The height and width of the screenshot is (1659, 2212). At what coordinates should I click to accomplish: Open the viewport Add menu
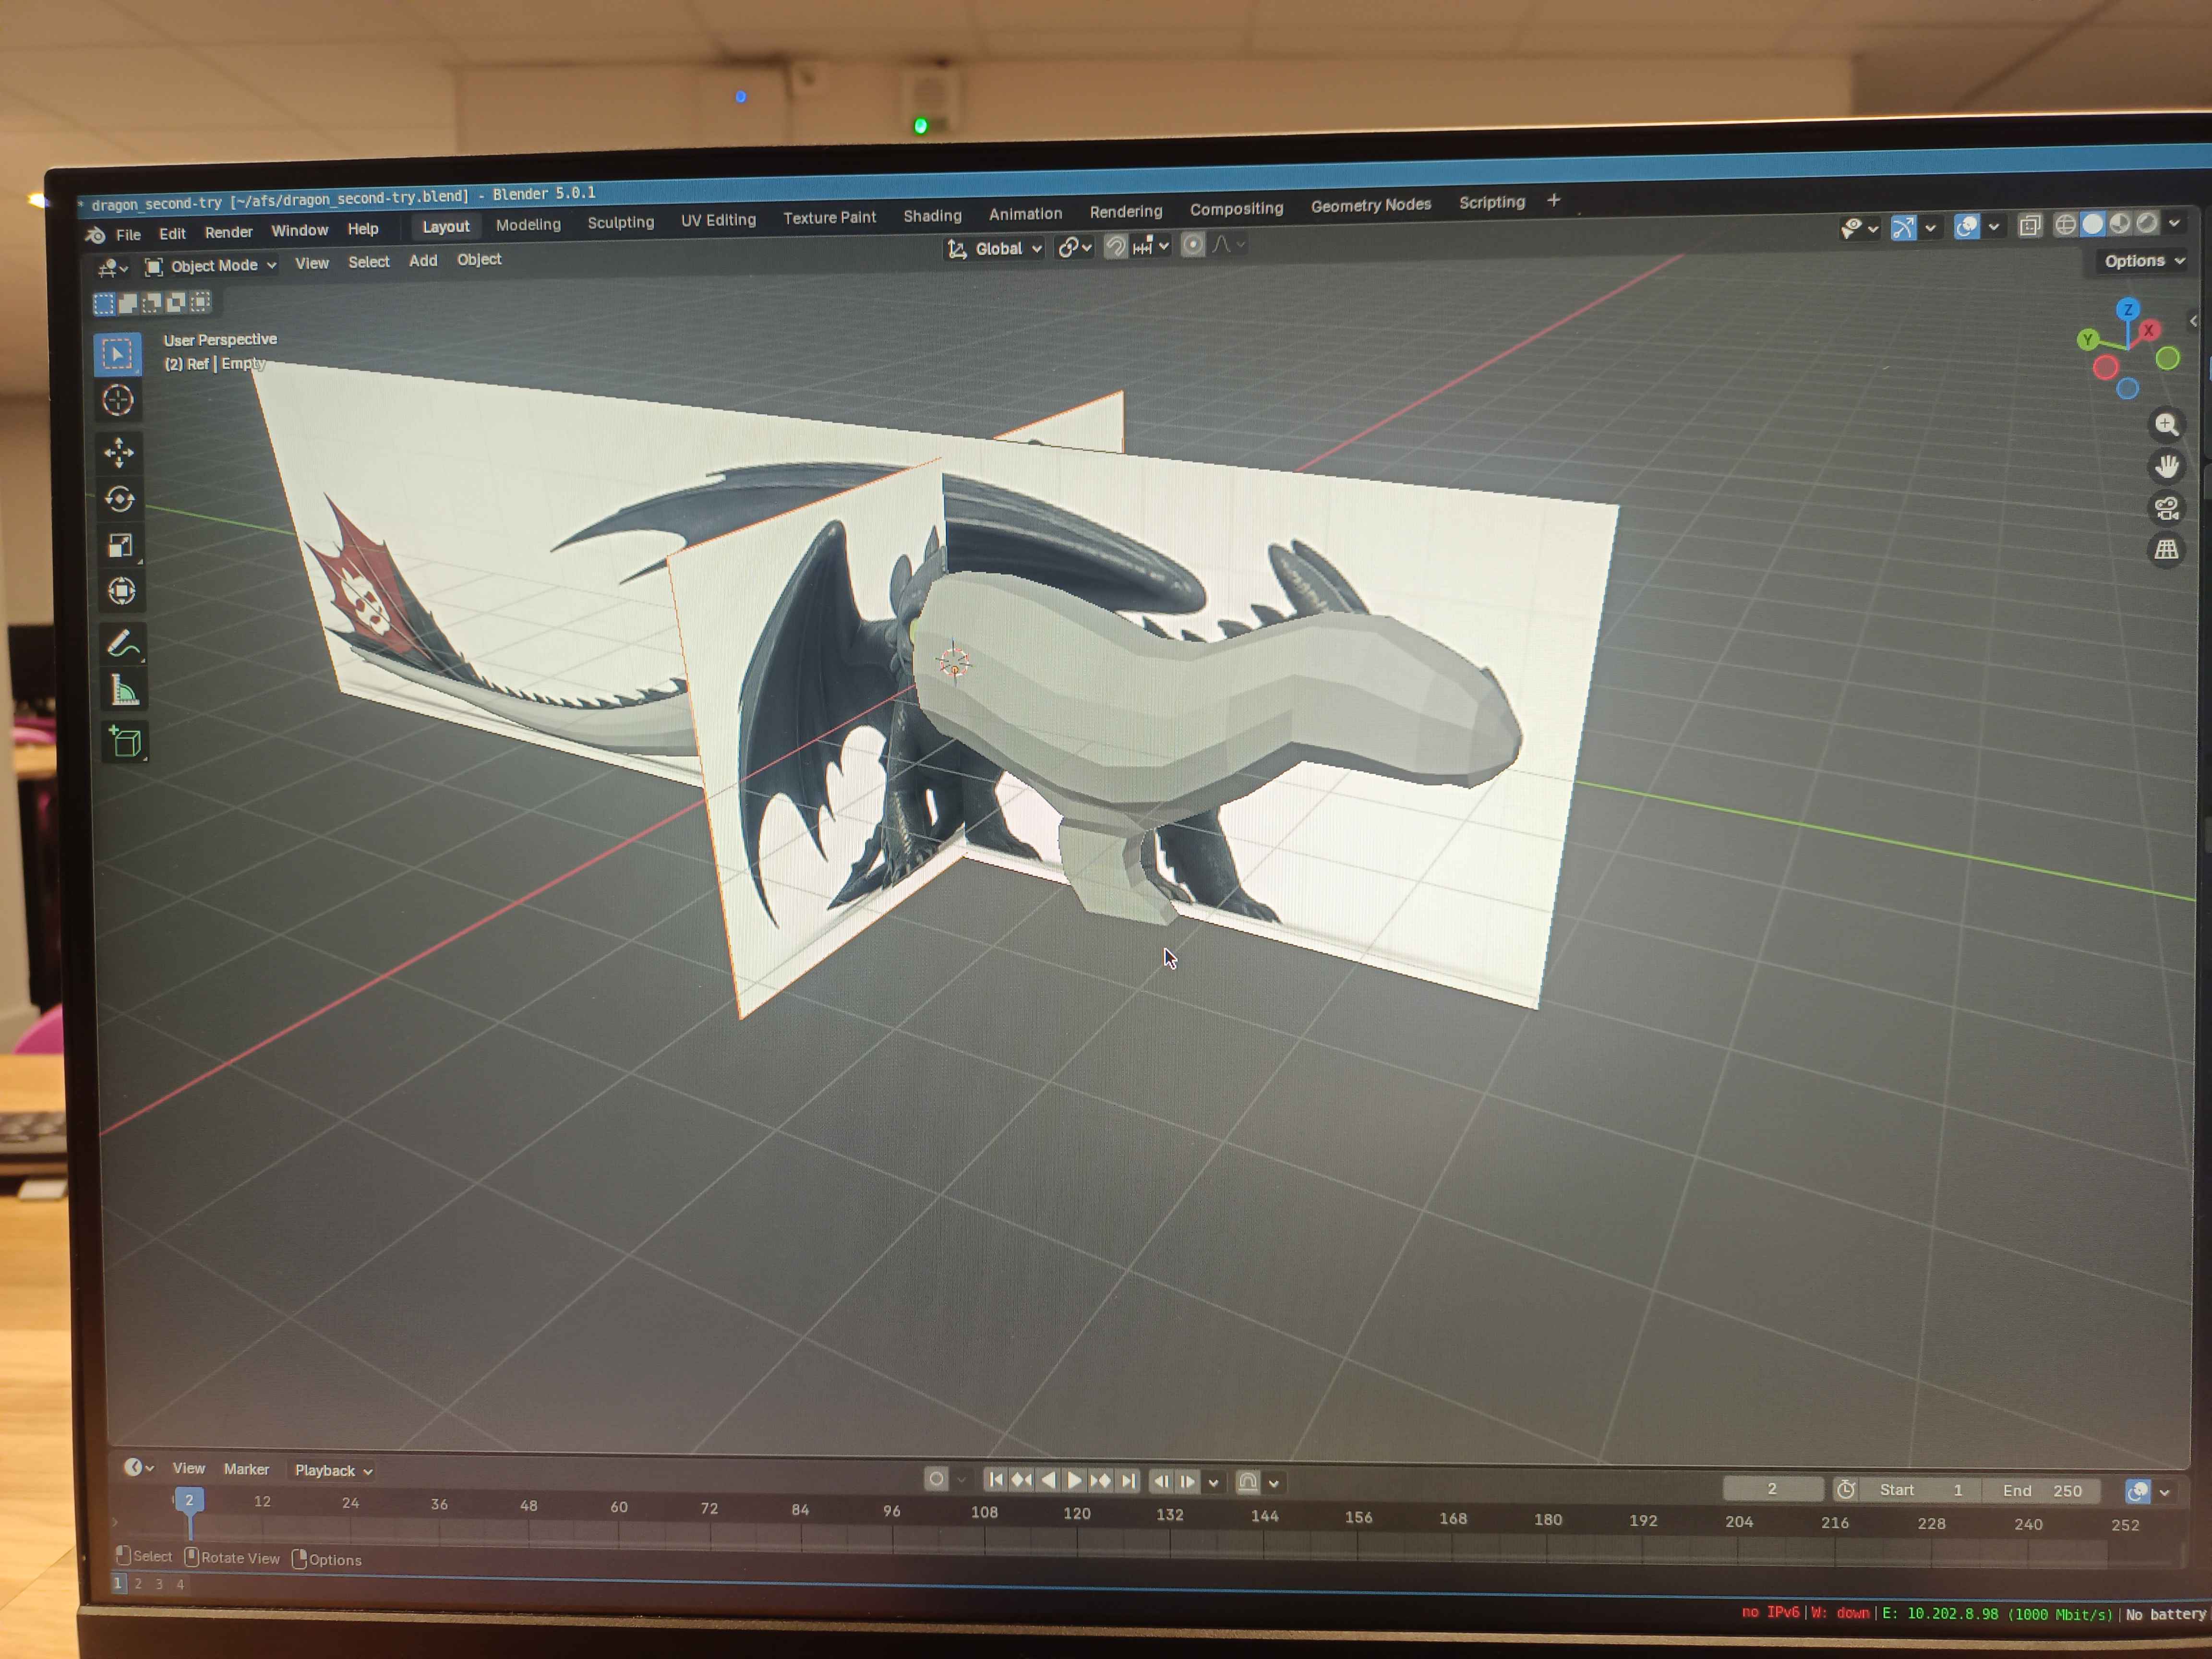(x=423, y=261)
